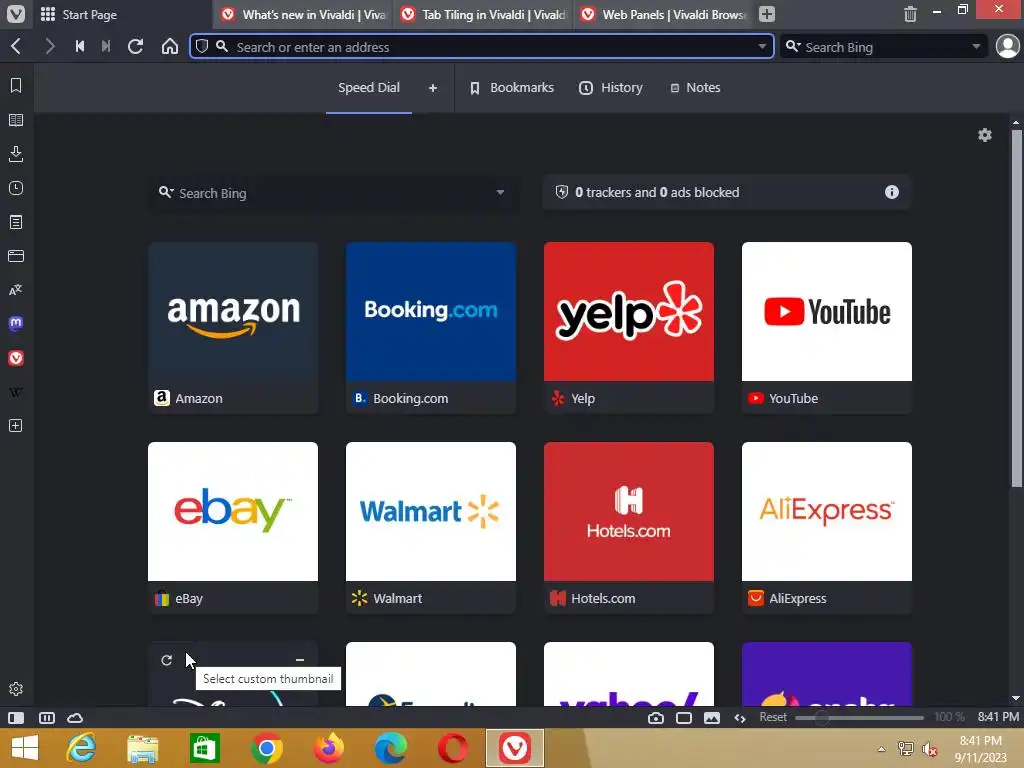
Task: Open the Notes panel in sidebar
Action: 16,222
